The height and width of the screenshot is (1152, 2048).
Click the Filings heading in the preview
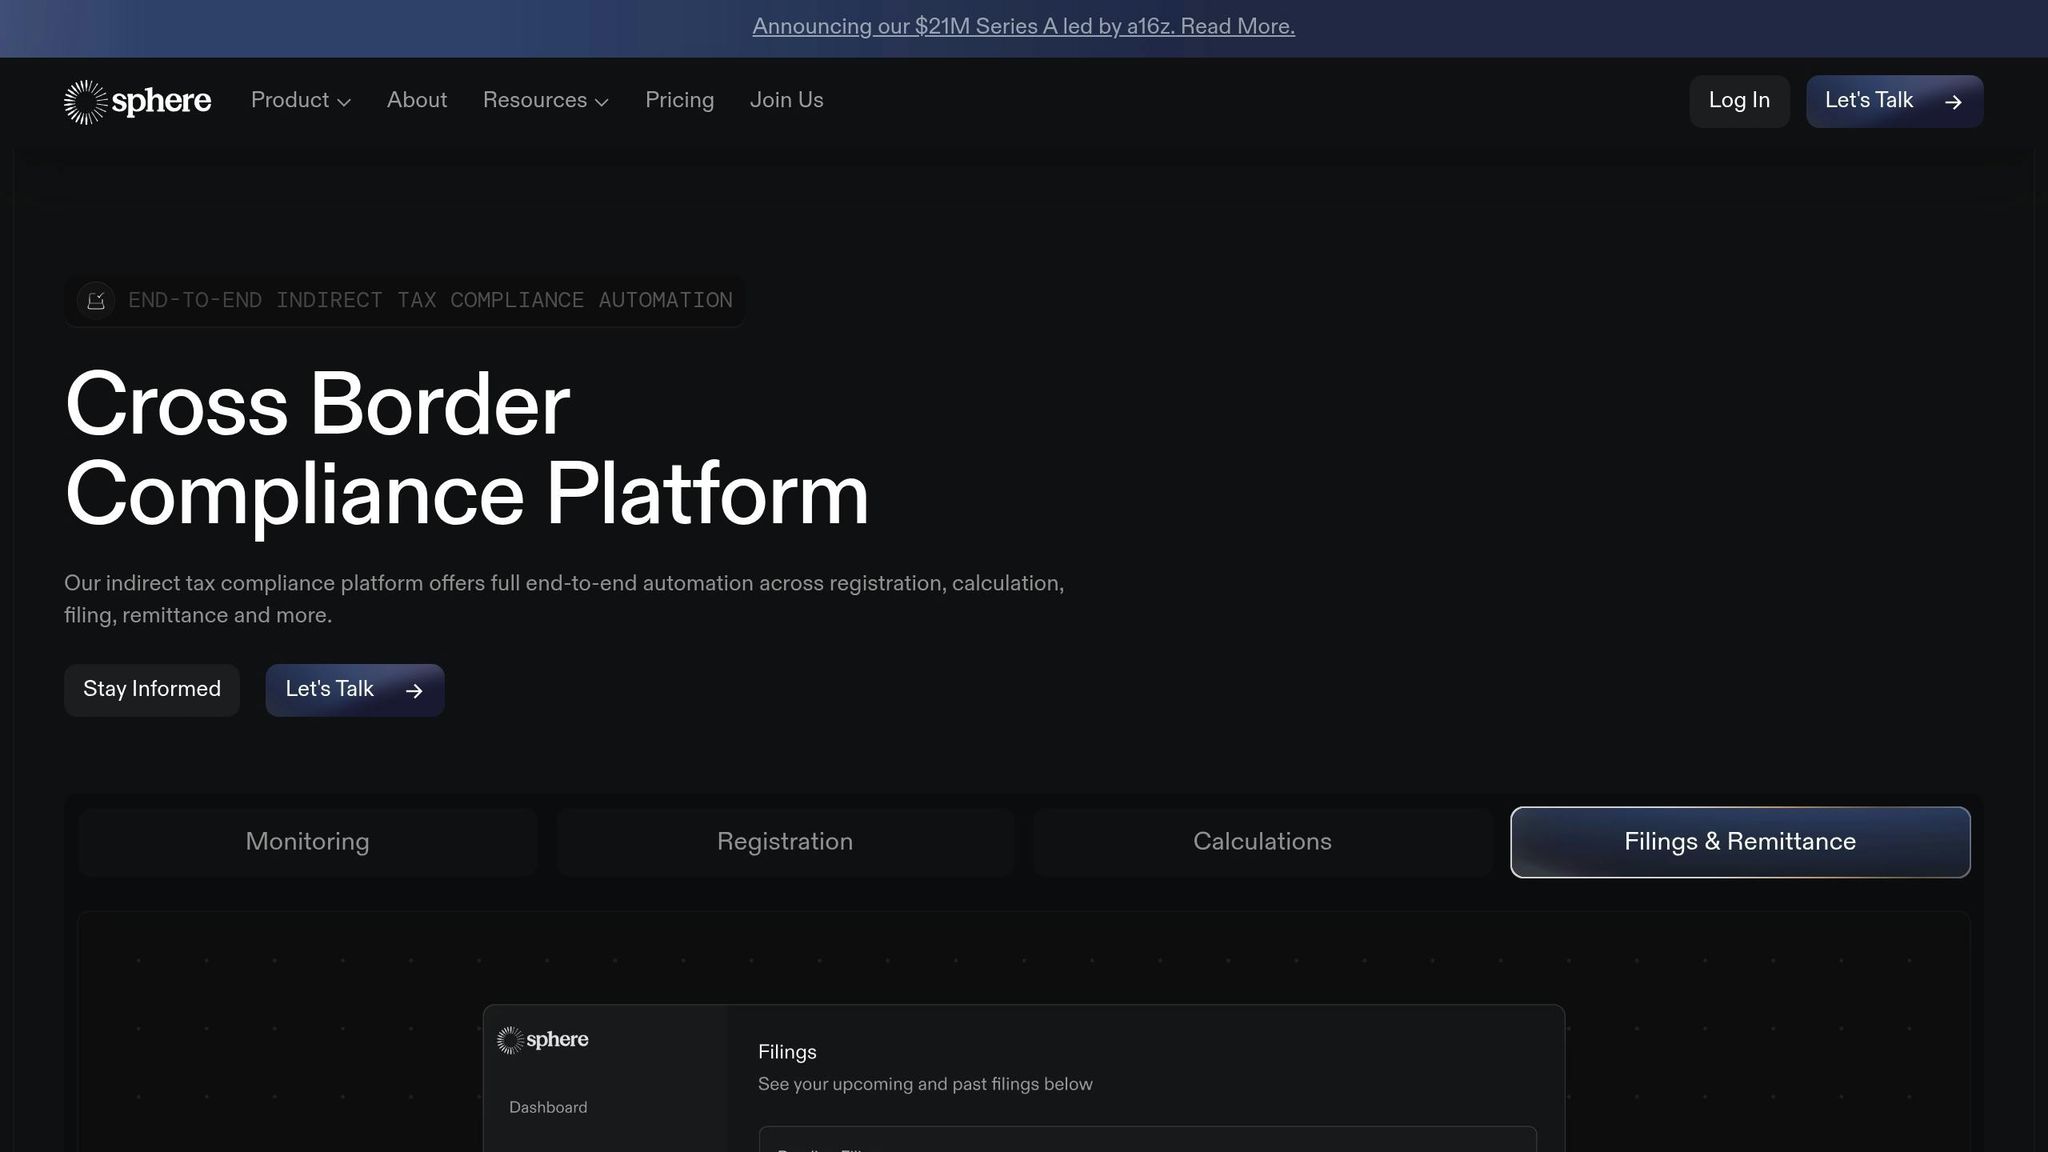tap(787, 1052)
